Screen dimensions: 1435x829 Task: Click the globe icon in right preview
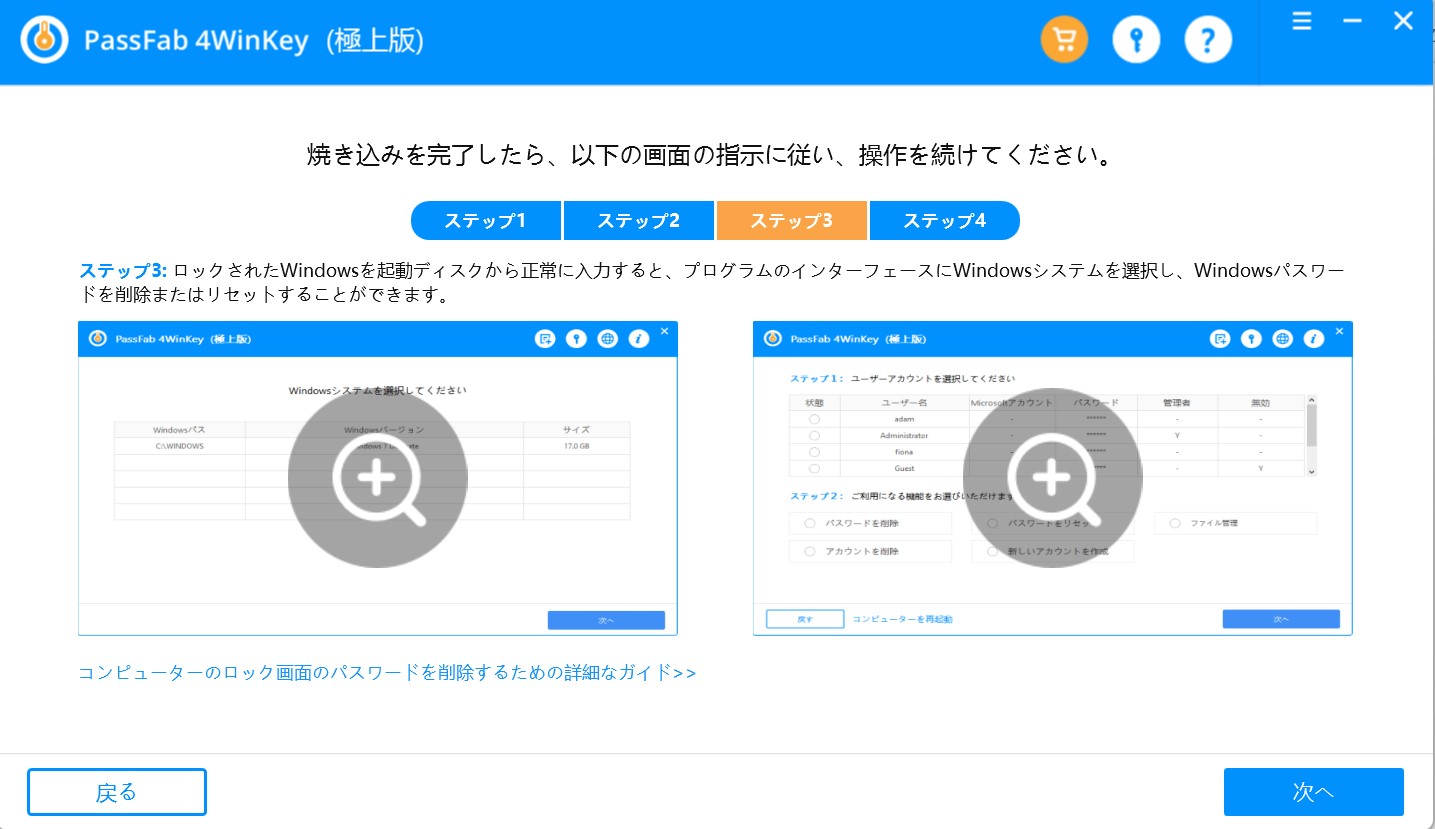[1283, 339]
